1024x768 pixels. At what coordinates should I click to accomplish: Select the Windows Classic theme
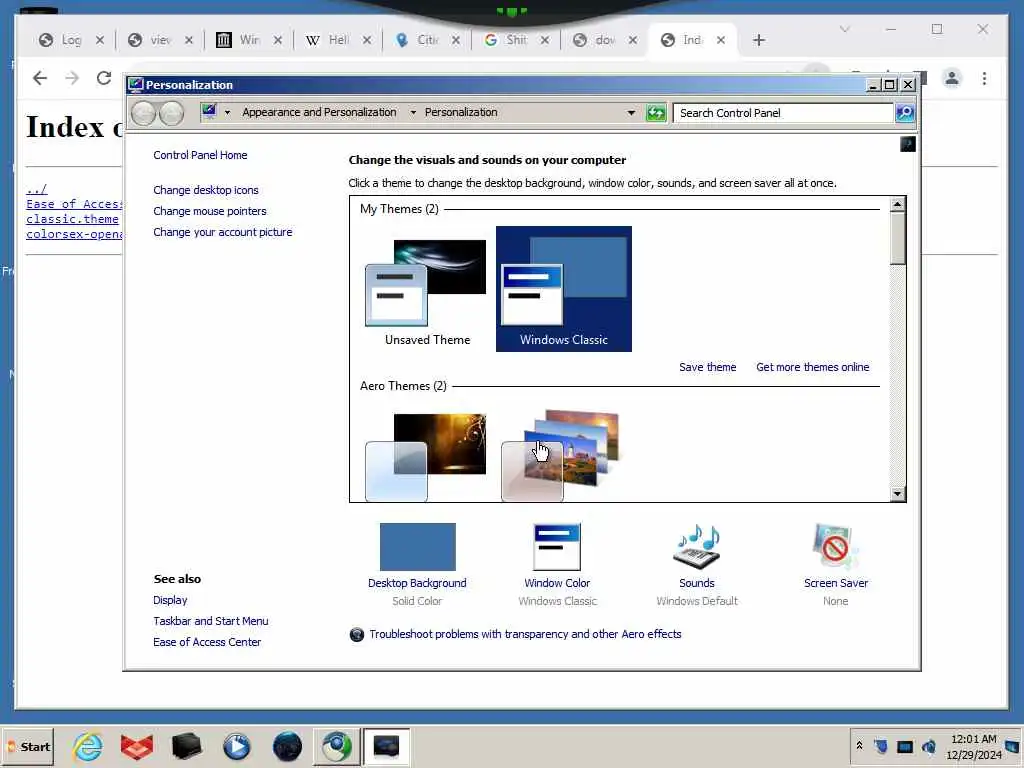[564, 289]
